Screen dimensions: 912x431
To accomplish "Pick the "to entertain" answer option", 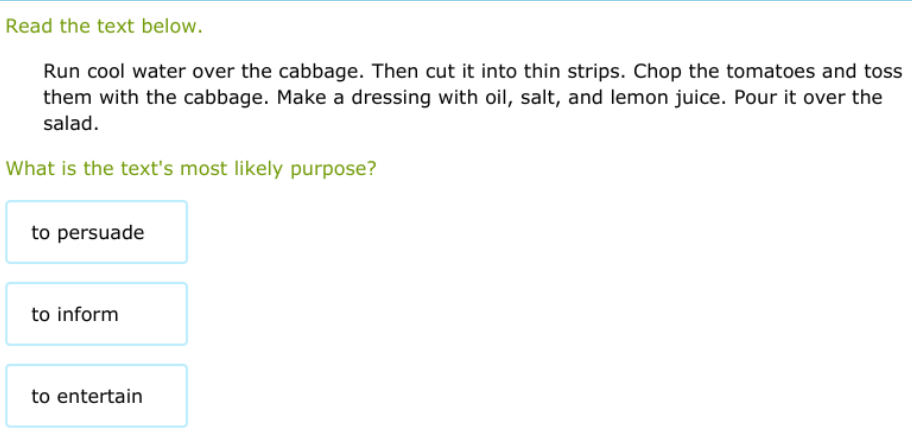I will tap(96, 396).
